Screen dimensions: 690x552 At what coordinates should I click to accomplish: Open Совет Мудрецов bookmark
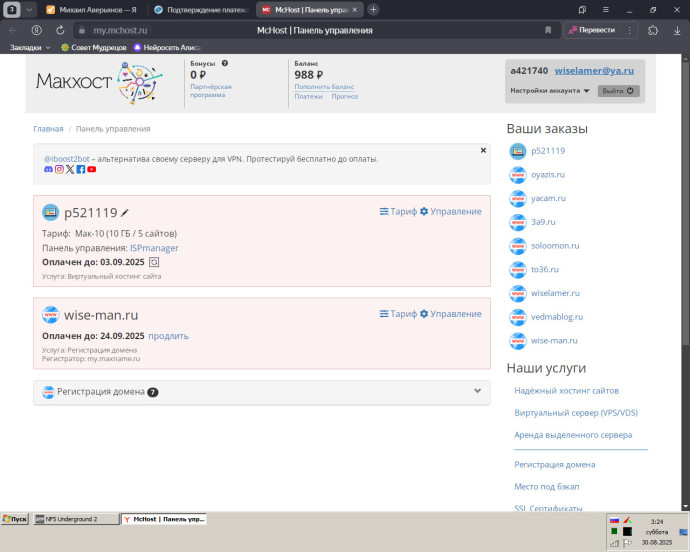[x=94, y=48]
